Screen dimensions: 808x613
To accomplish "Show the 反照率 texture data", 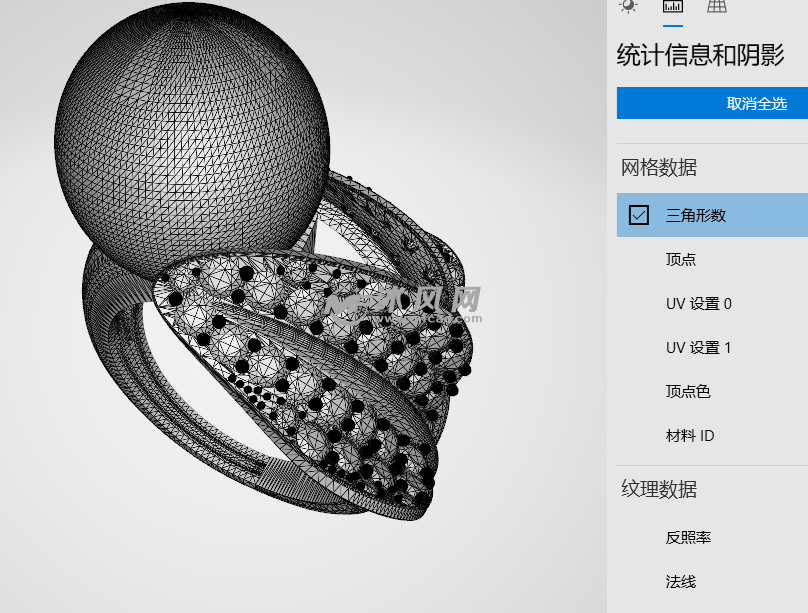I will coord(688,537).
